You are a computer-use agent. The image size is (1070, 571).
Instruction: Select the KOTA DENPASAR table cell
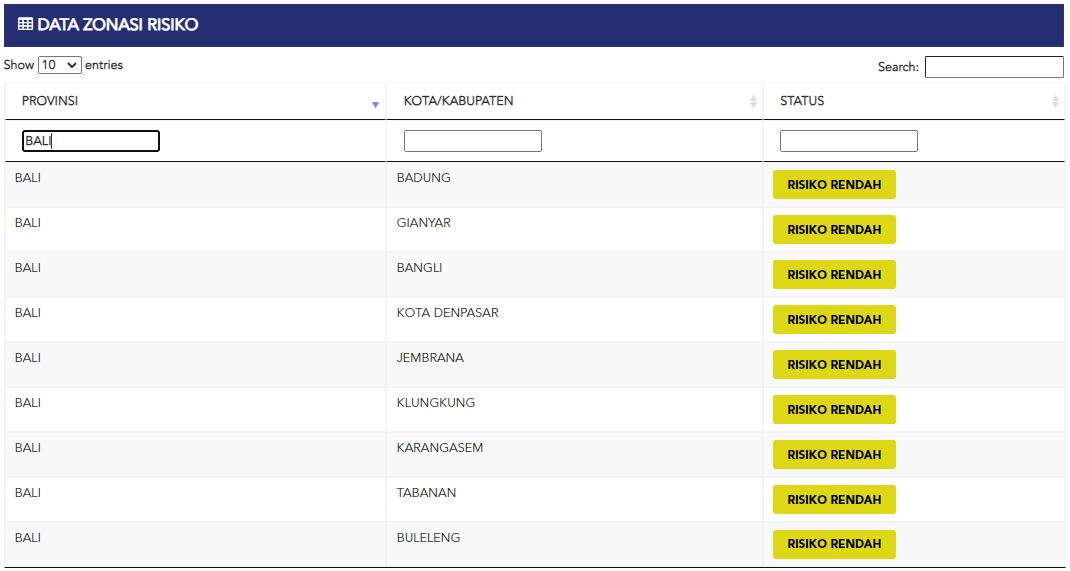(x=447, y=313)
